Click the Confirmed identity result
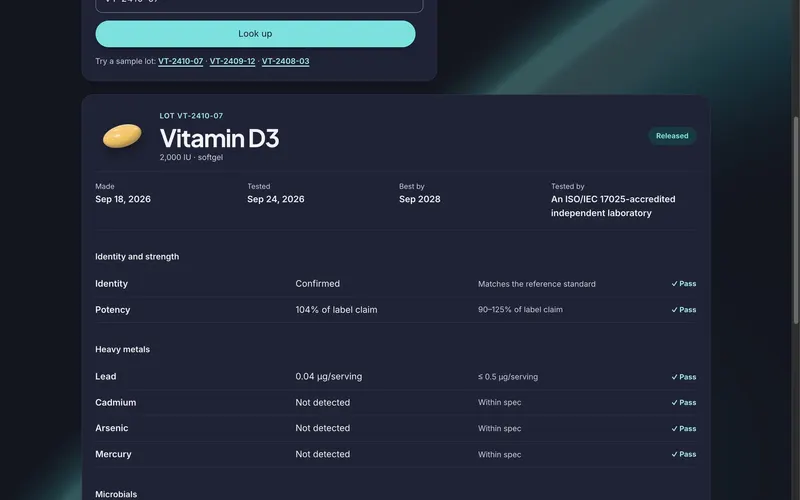This screenshot has height=500, width=800. tap(317, 284)
